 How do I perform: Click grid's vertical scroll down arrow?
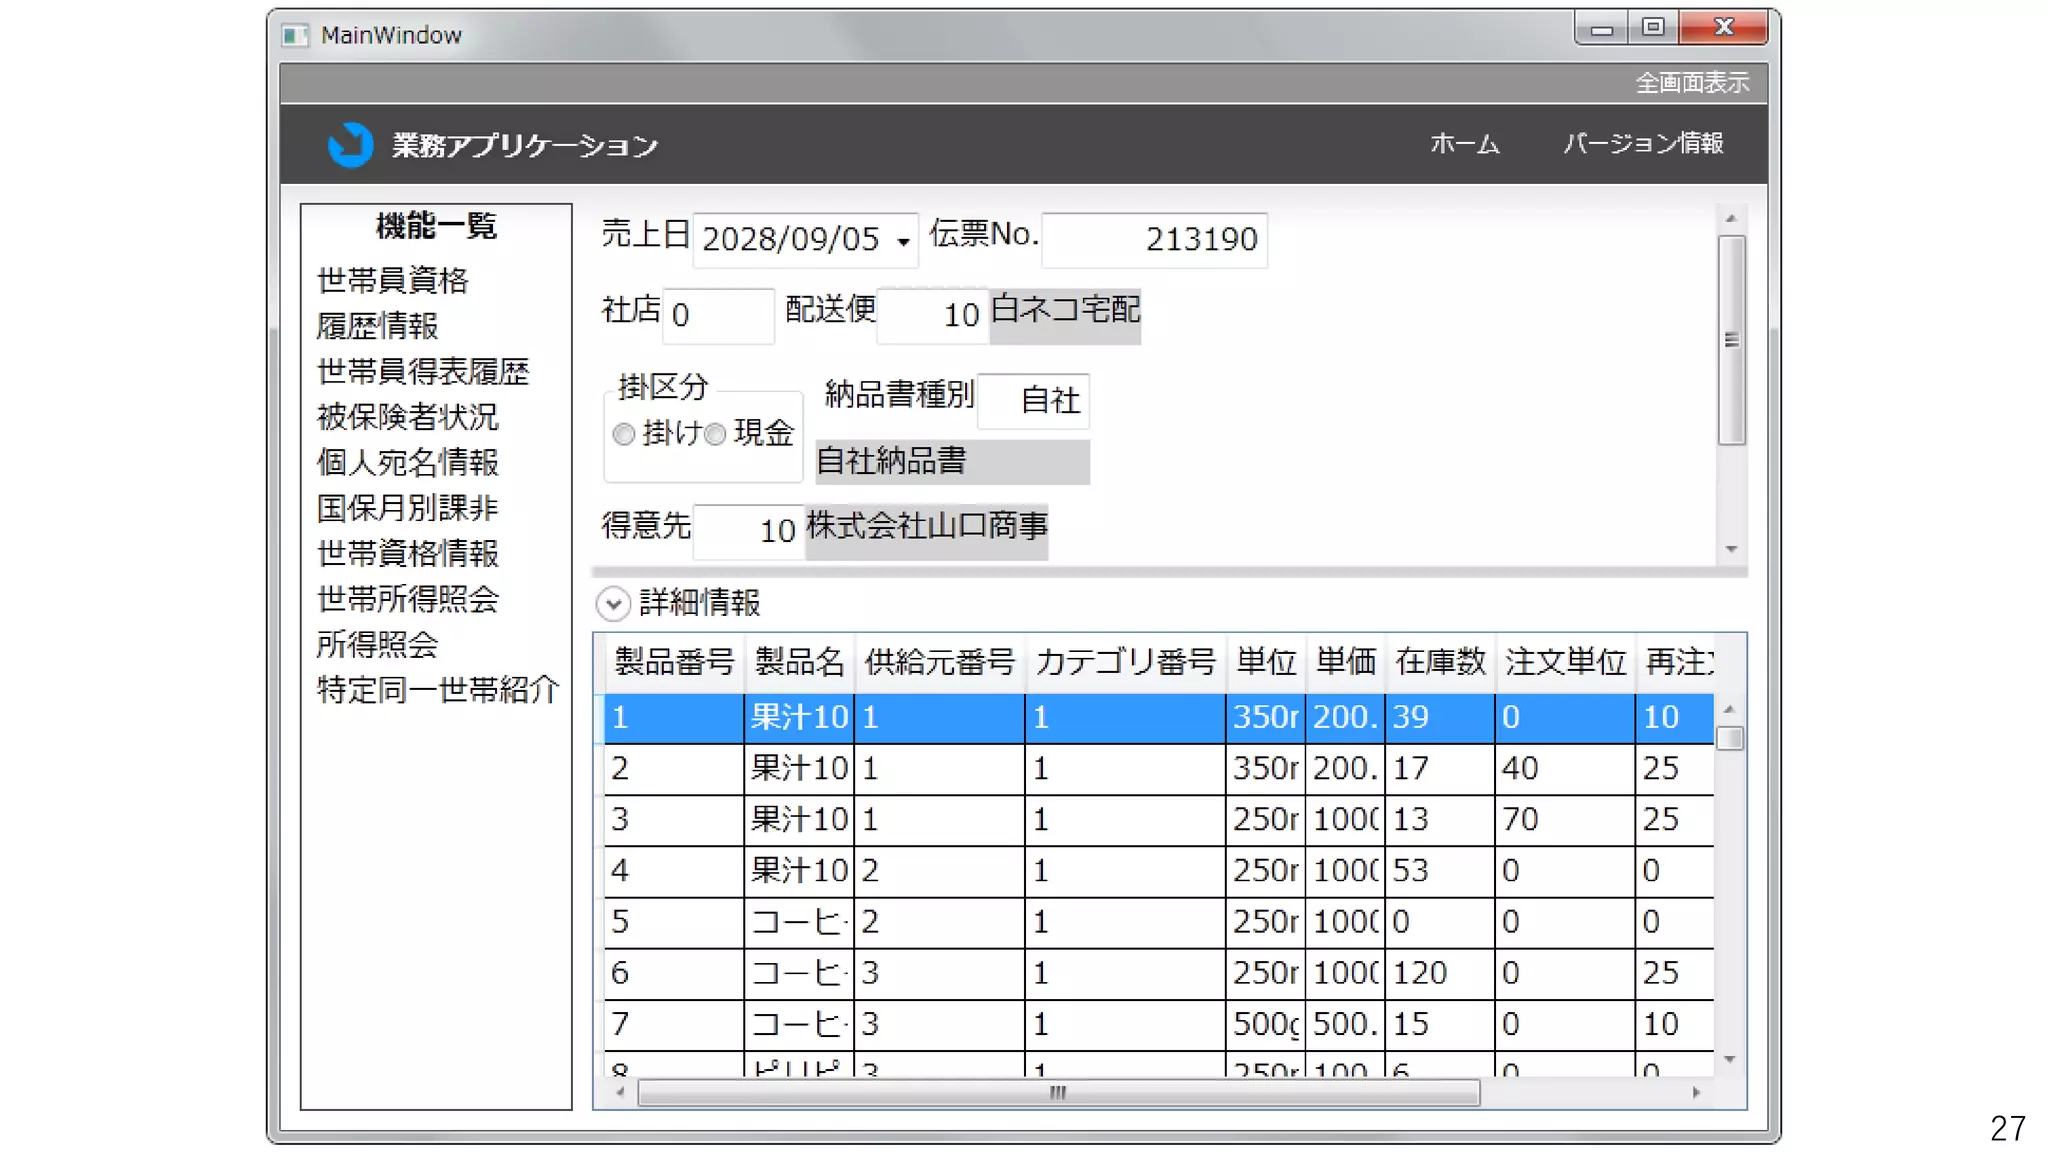1730,1059
